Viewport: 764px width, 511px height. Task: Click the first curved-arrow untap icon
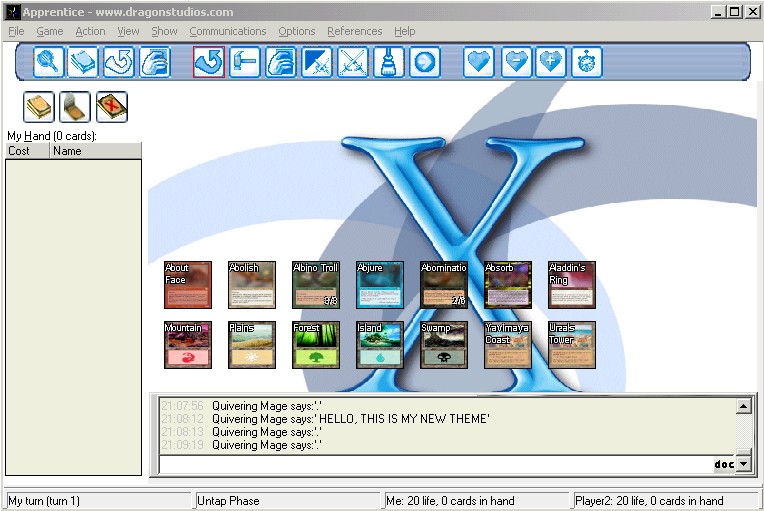(x=118, y=62)
